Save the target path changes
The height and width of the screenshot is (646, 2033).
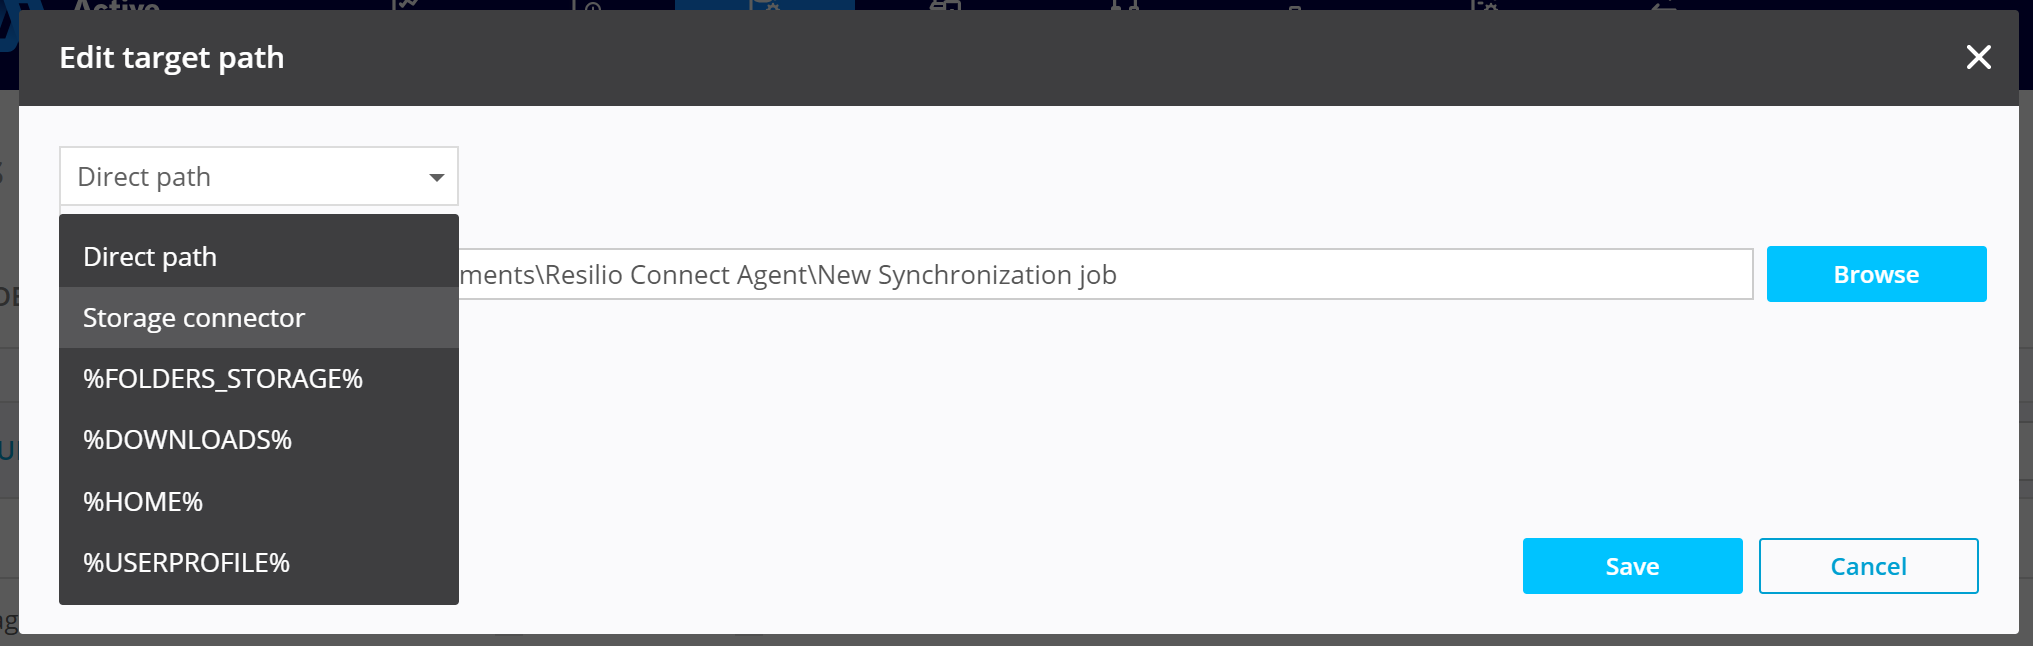coord(1632,566)
